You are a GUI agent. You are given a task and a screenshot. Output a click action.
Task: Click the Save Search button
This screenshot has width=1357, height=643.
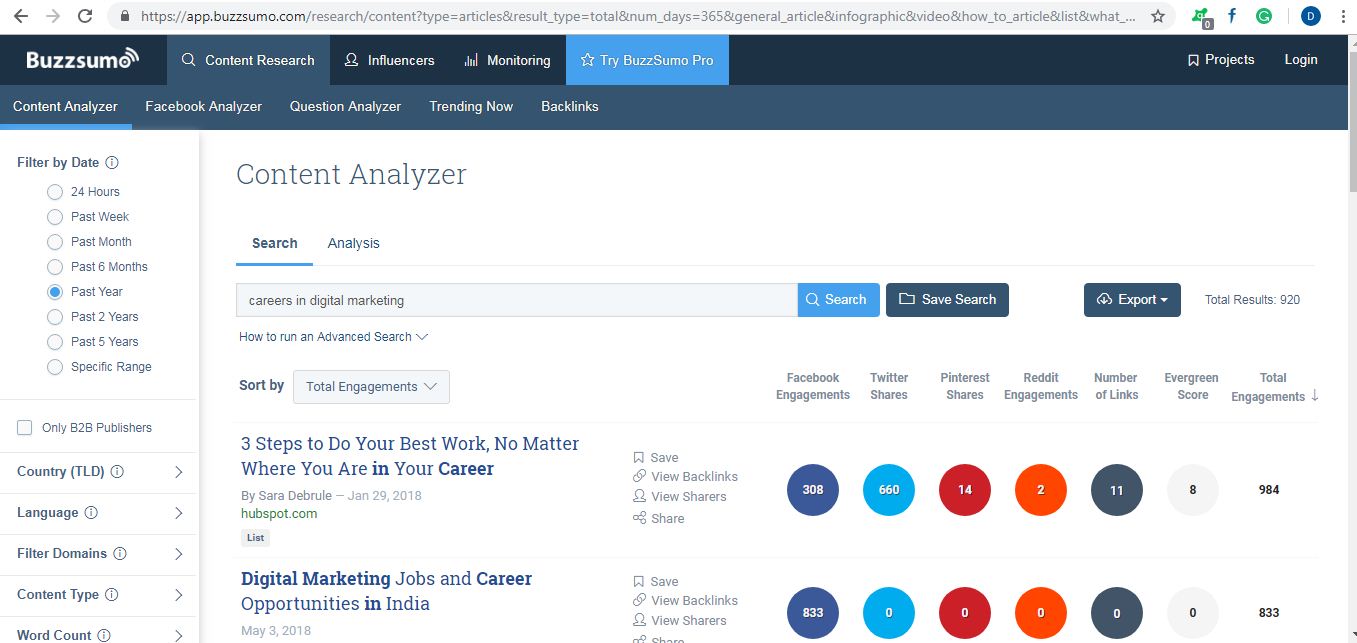[947, 299]
